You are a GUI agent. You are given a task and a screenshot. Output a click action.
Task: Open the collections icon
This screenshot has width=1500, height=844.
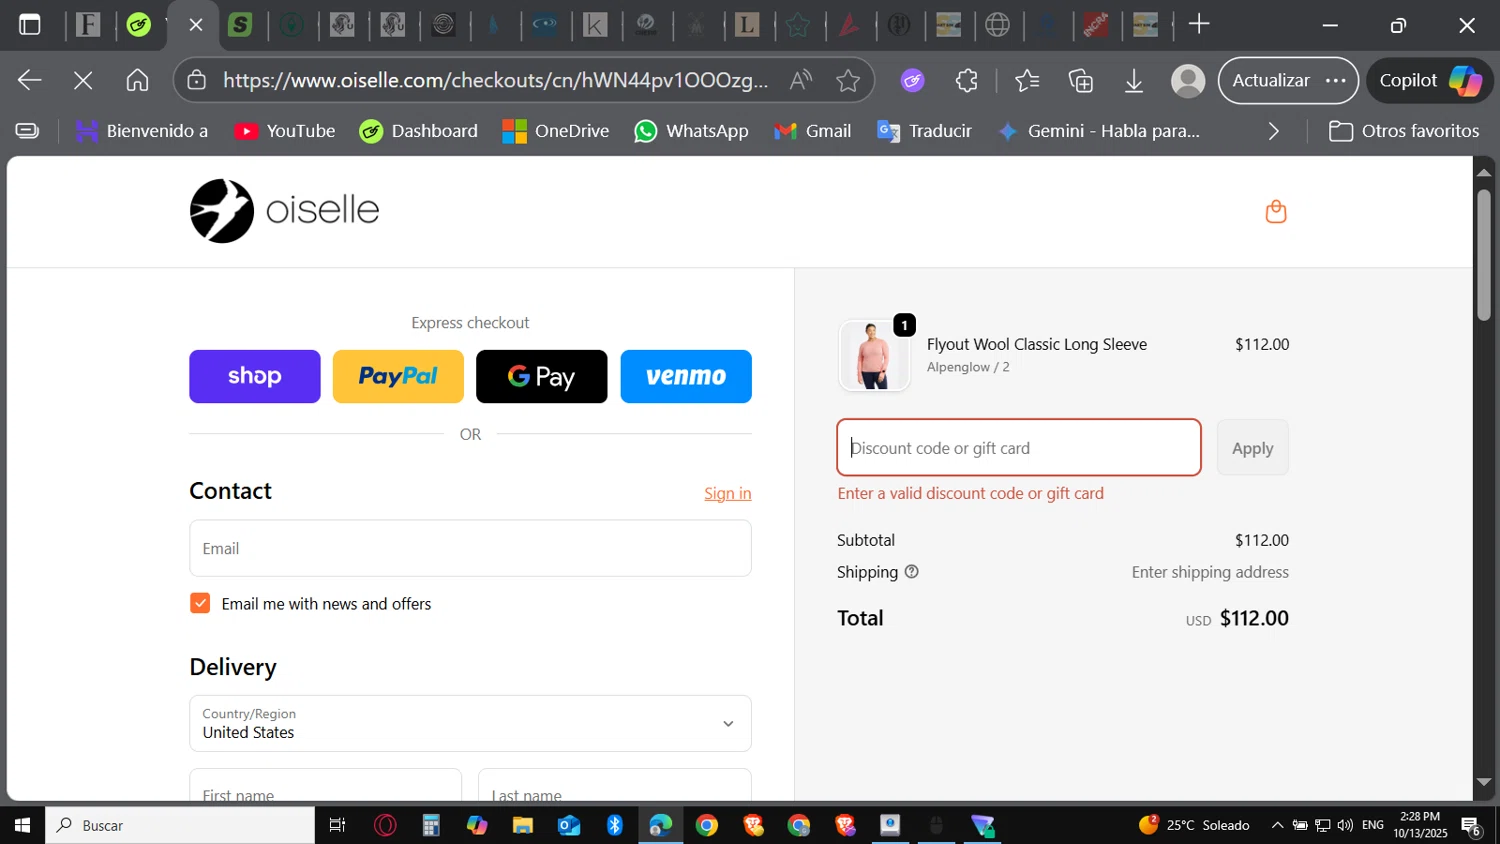(1081, 80)
